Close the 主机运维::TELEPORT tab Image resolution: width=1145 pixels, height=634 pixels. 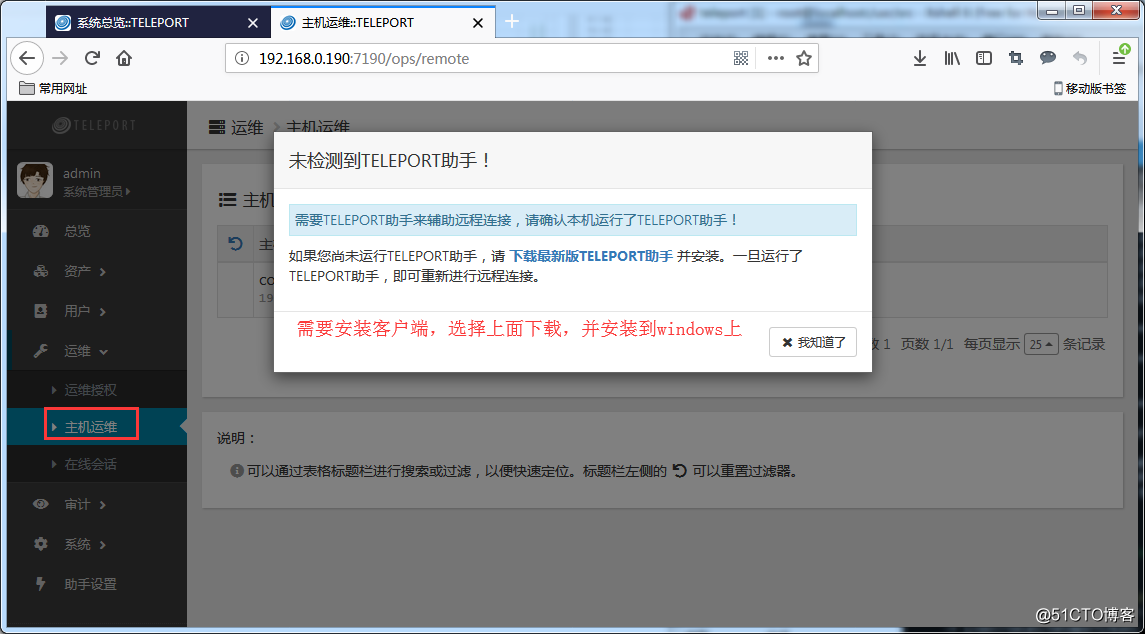478,23
